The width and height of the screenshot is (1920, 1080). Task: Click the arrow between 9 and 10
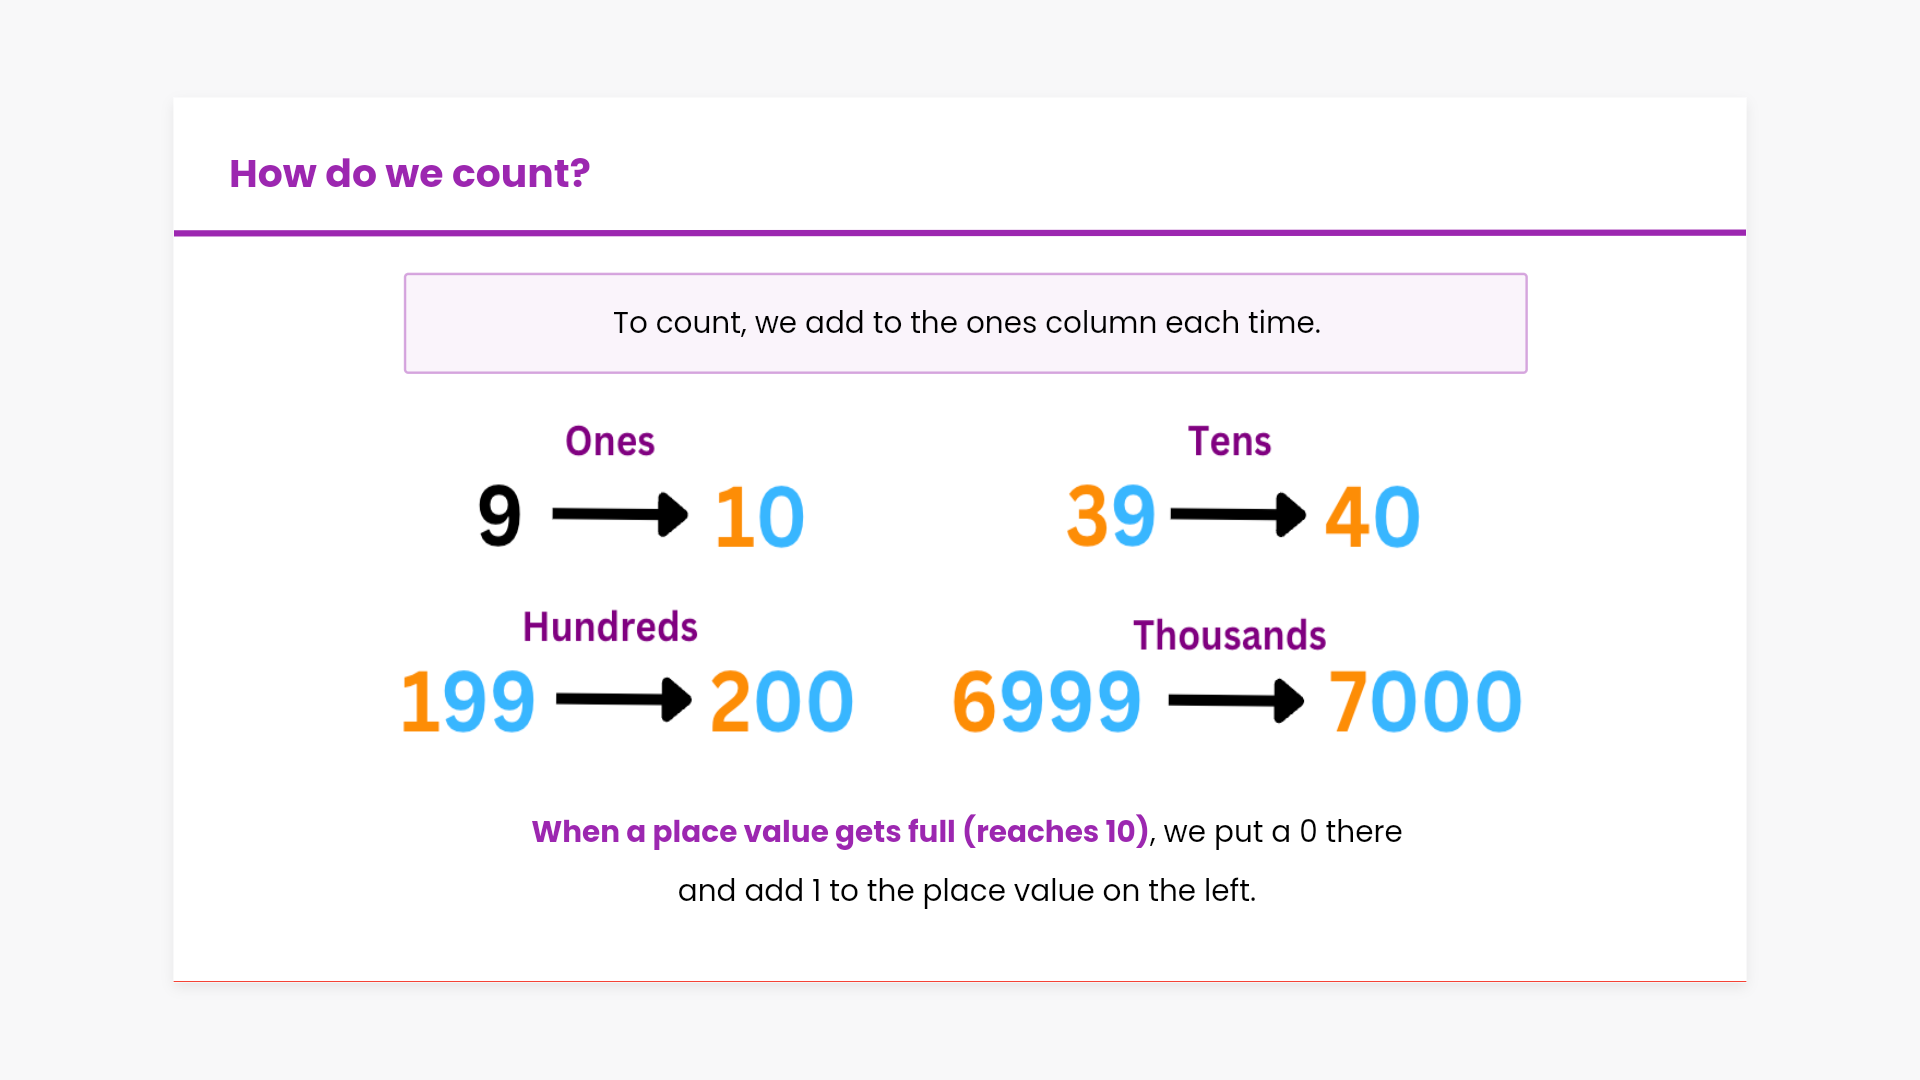[x=620, y=515]
